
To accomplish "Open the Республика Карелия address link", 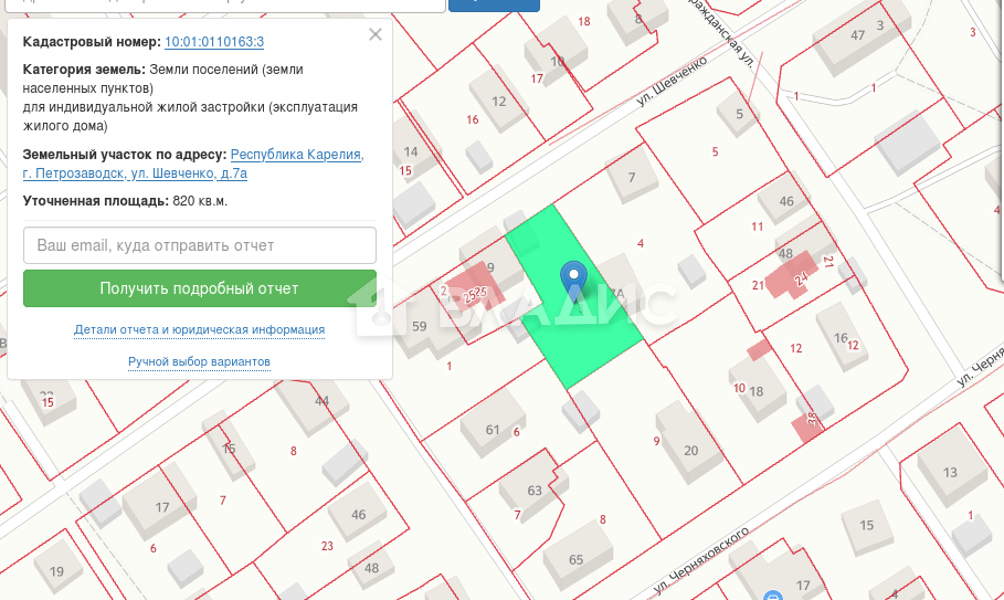I will click(x=193, y=164).
